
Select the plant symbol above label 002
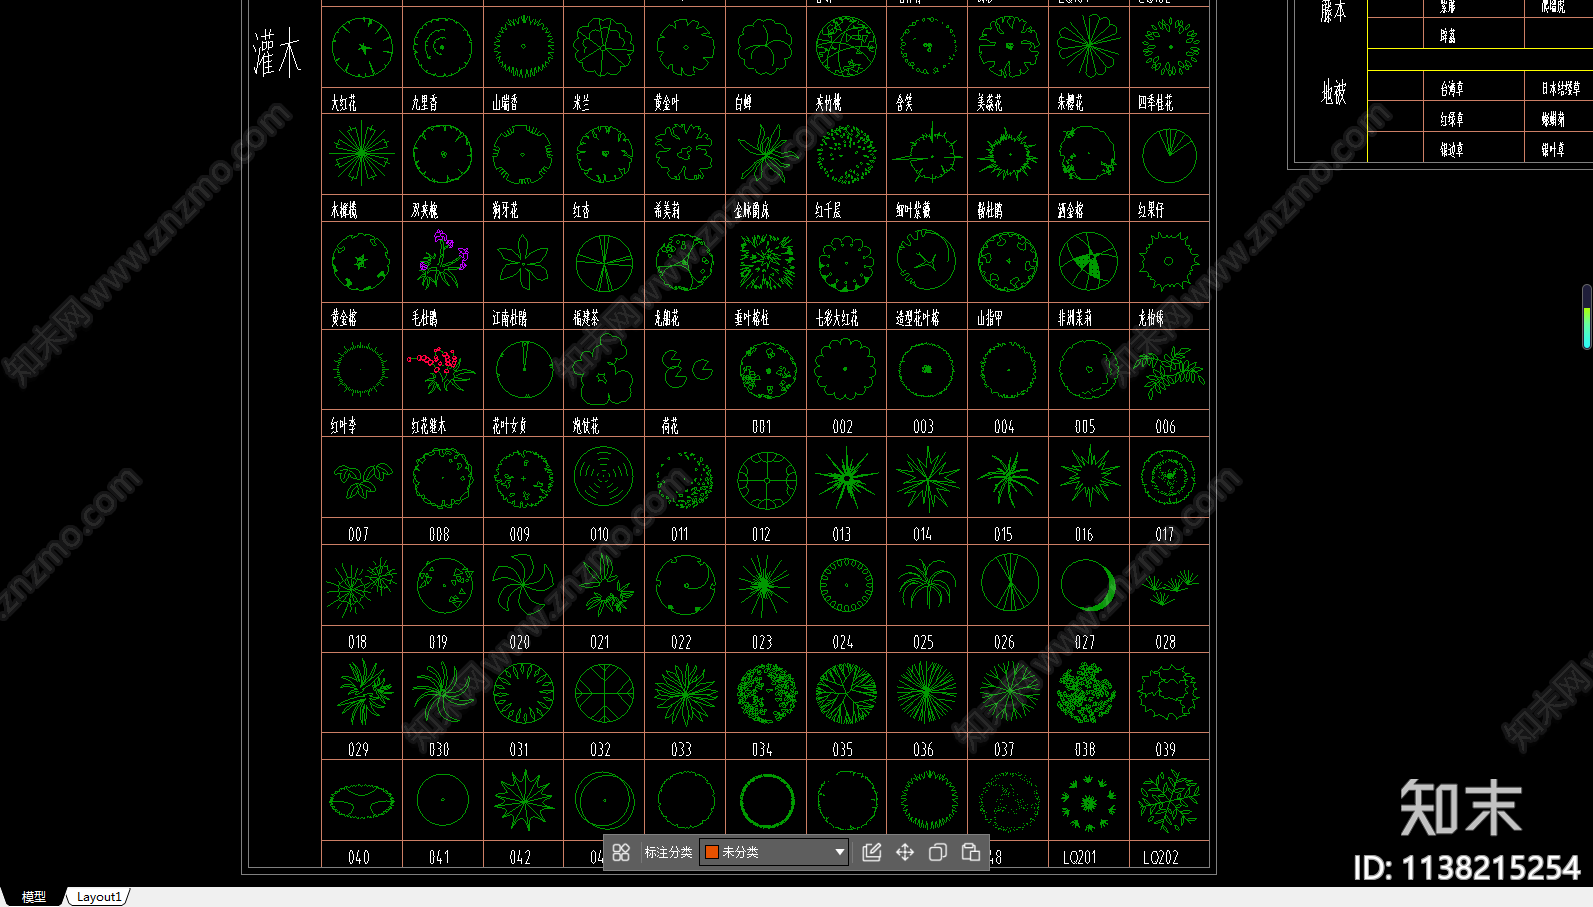click(x=846, y=369)
